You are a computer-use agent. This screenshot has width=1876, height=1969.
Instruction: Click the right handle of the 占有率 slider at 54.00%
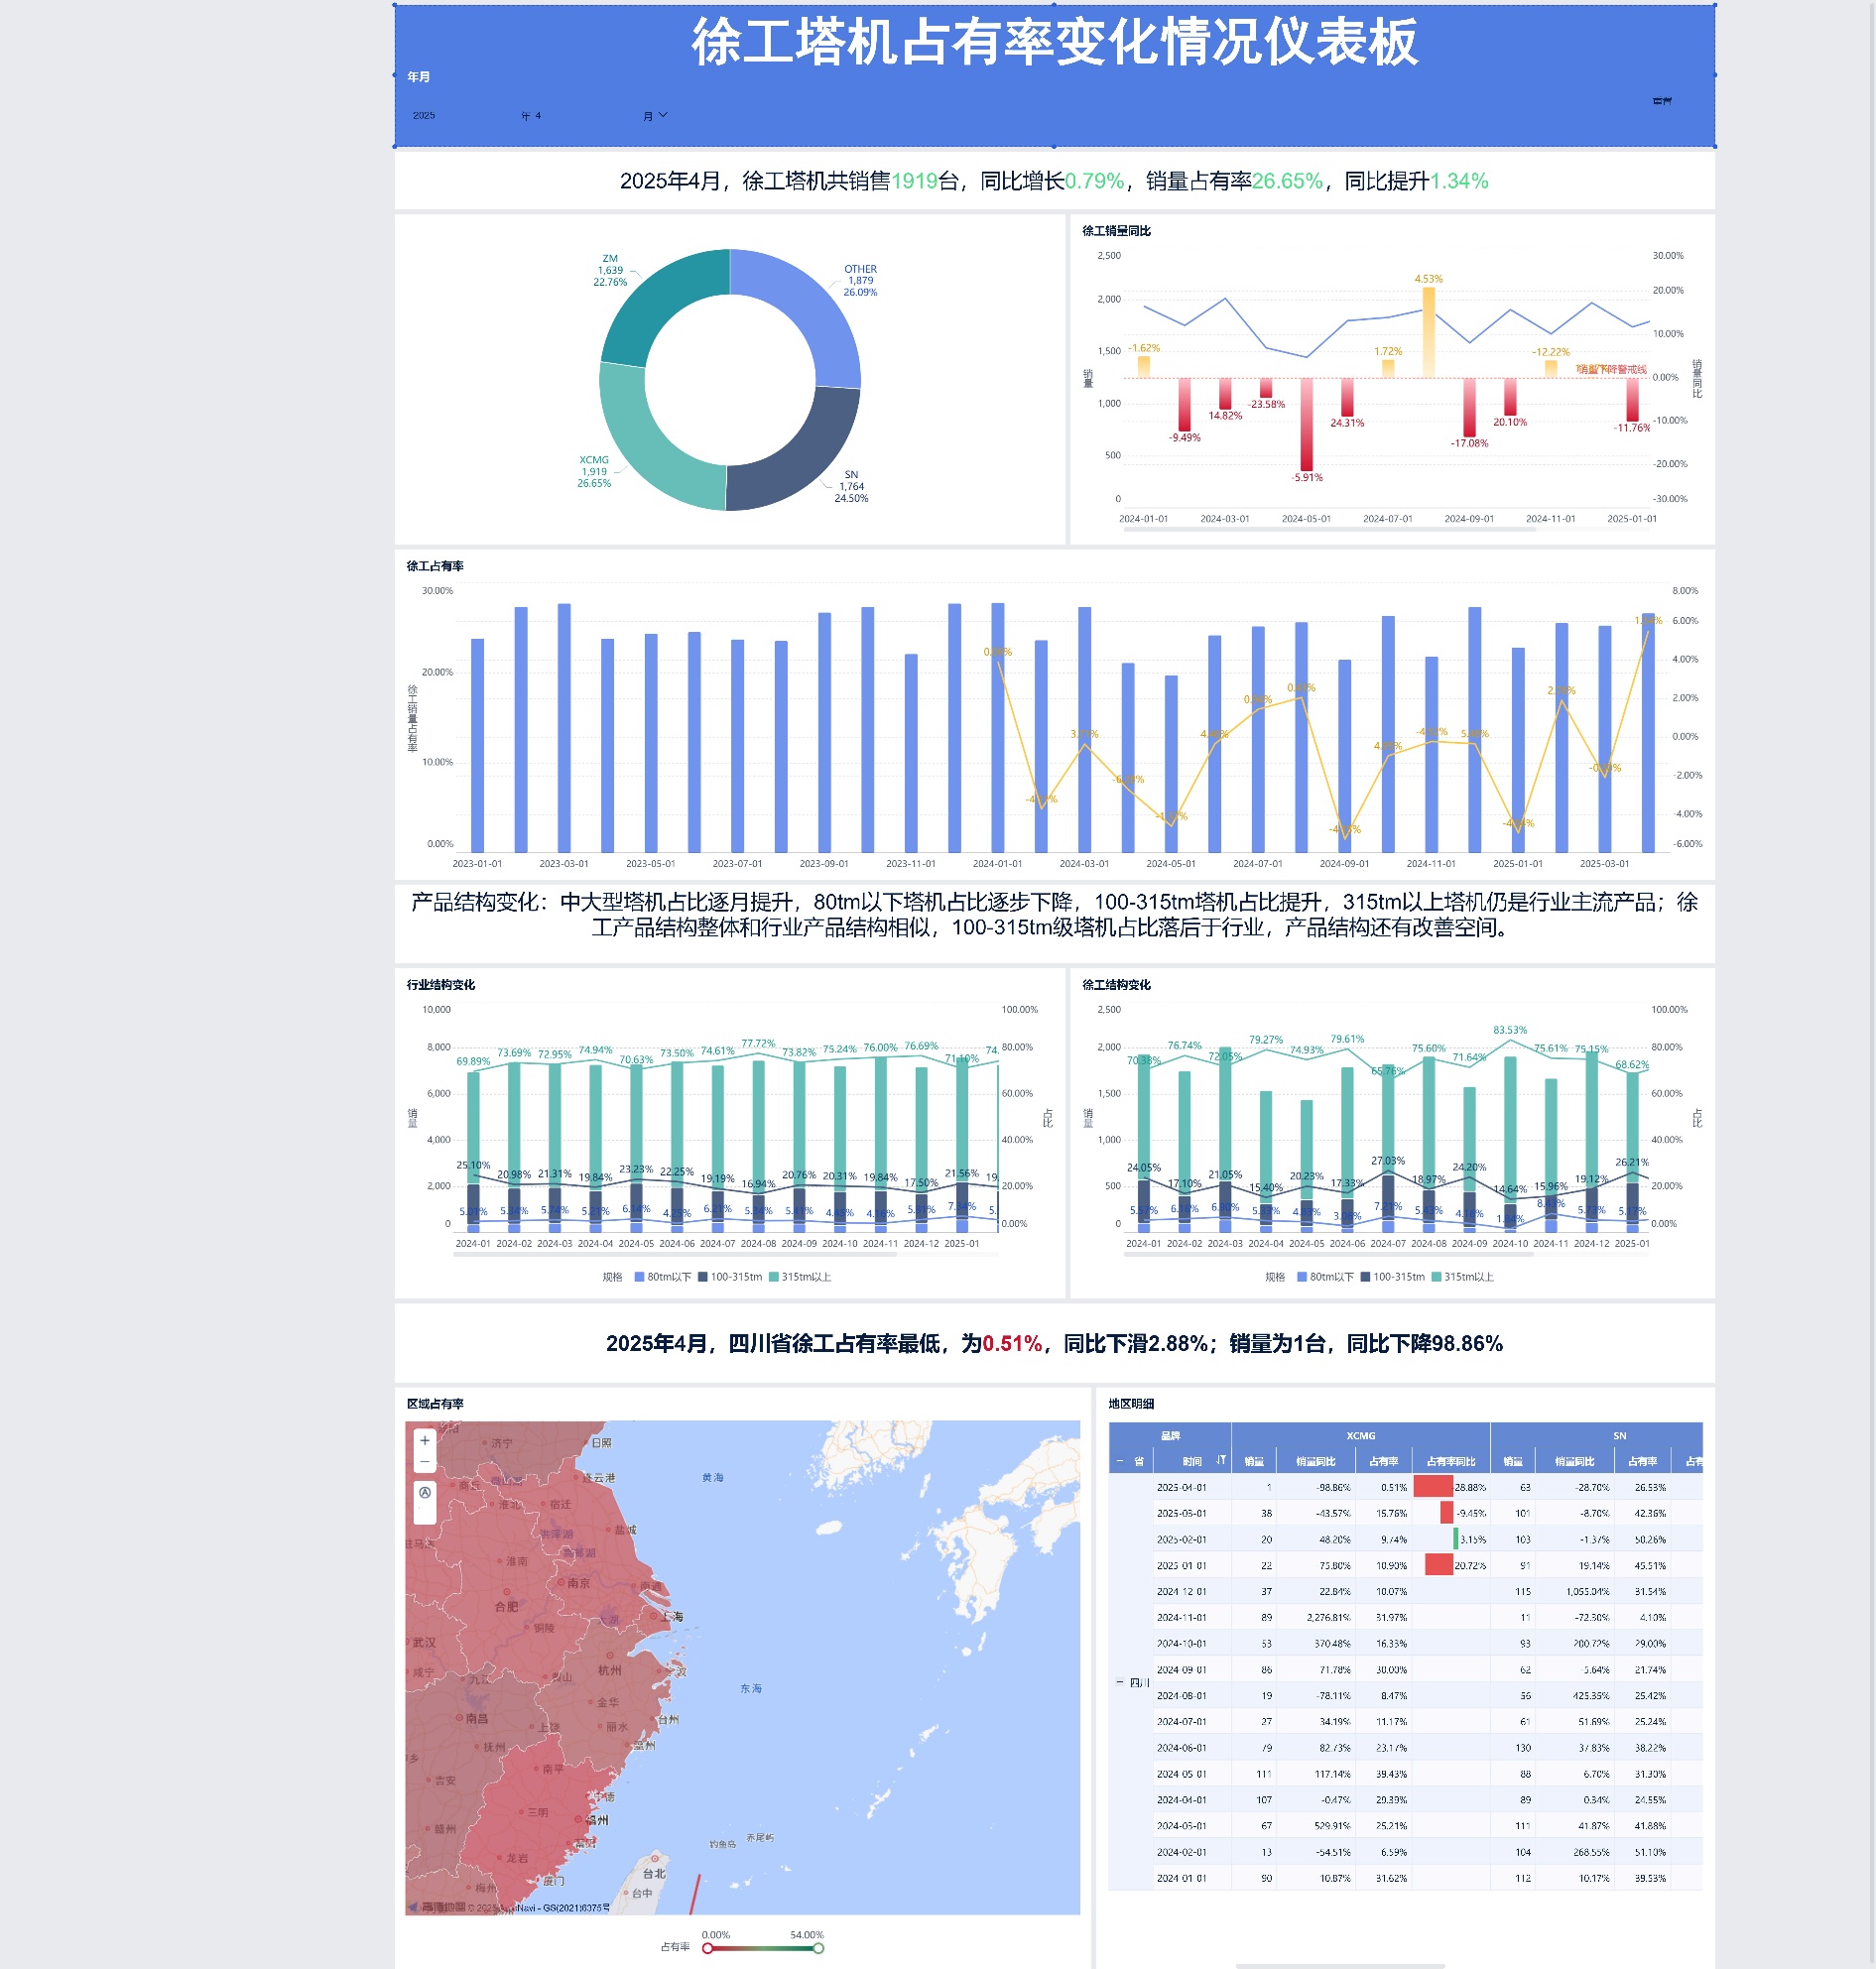tap(818, 1948)
